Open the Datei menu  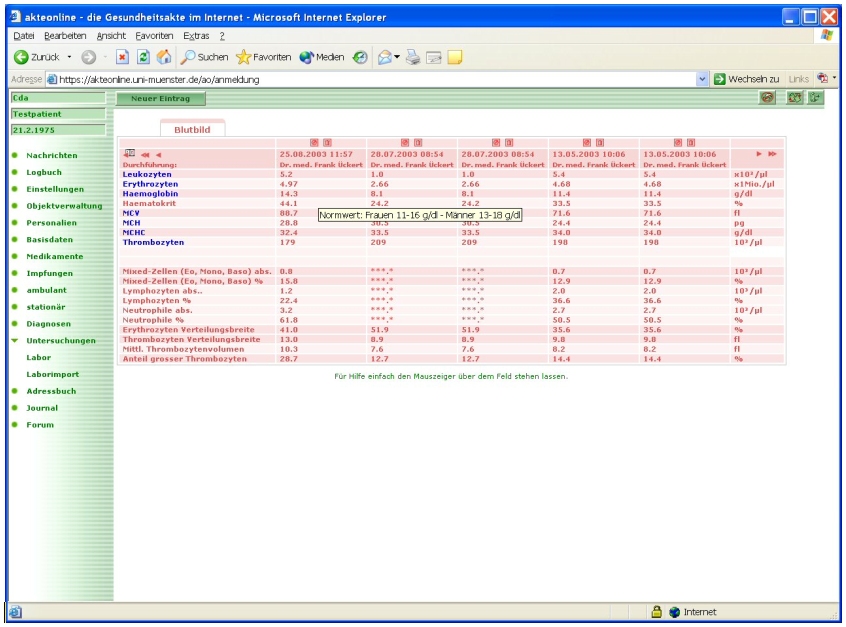click(x=24, y=36)
